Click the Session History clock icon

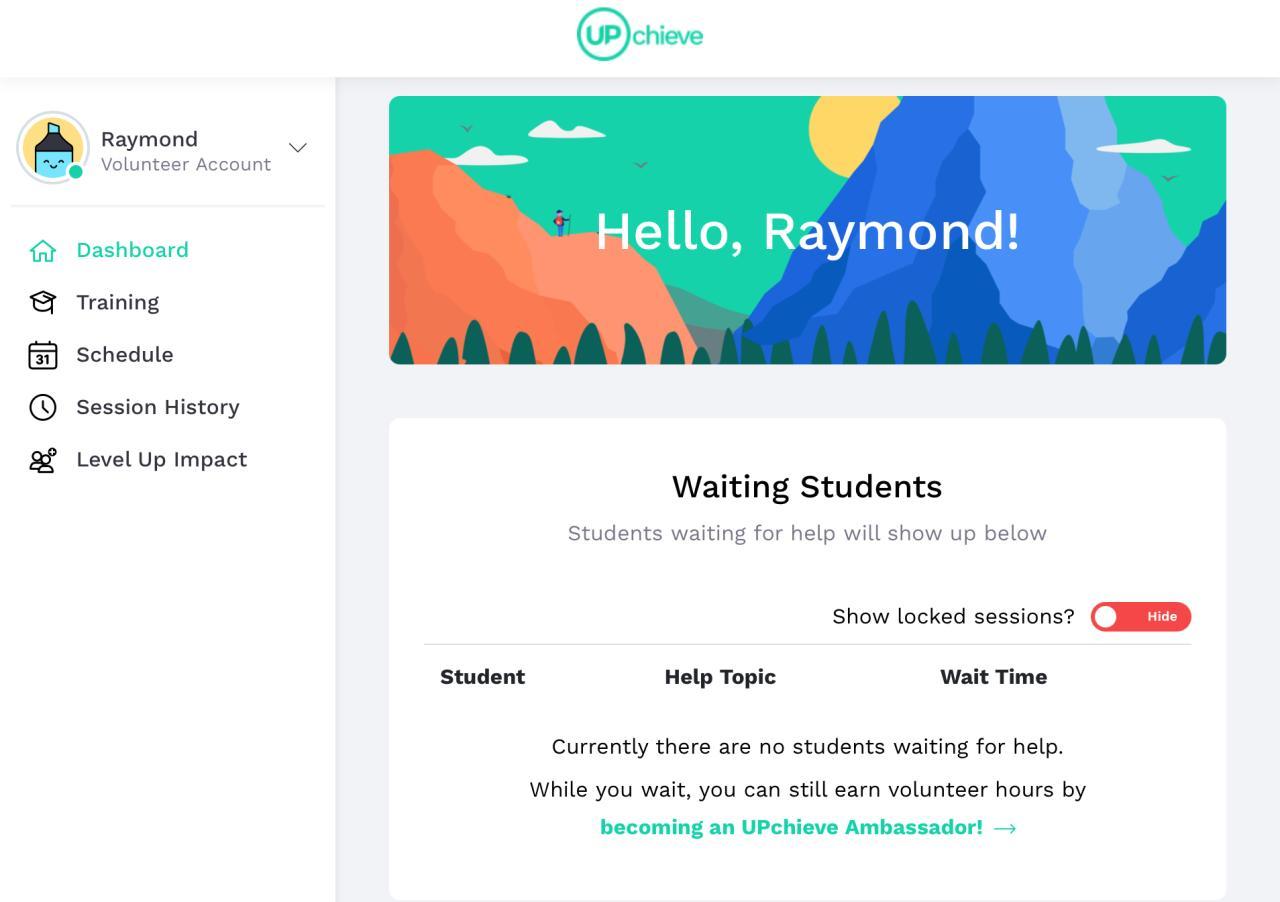click(x=43, y=407)
